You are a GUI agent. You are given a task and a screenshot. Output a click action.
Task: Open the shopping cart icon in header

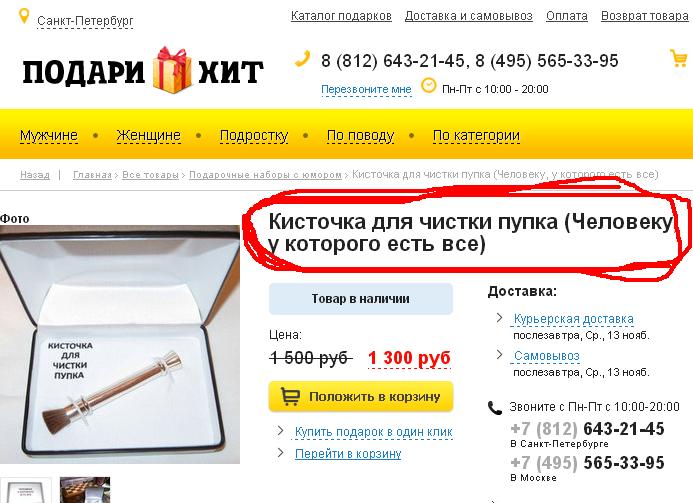point(679,58)
